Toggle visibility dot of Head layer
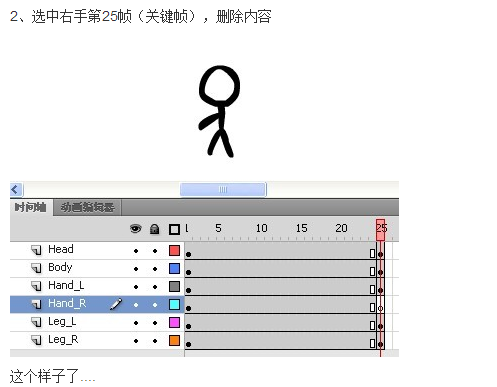The image size is (497, 387). [x=136, y=251]
